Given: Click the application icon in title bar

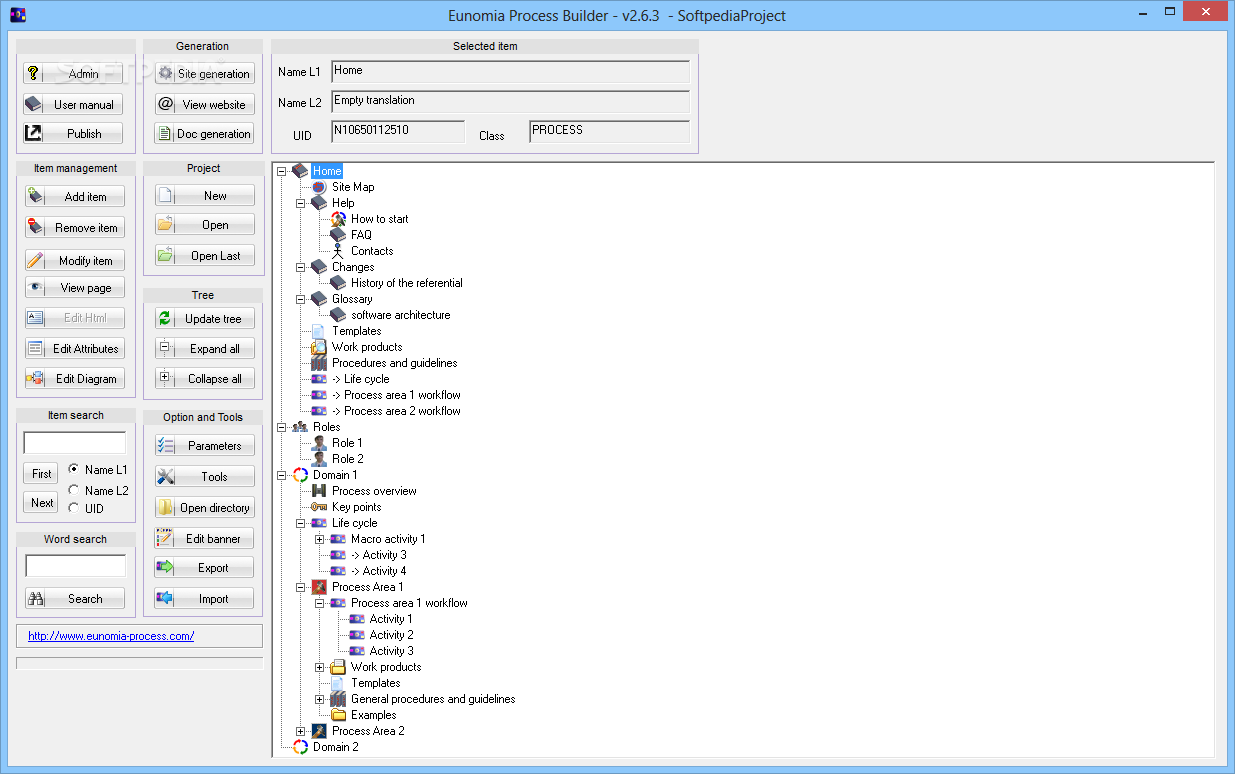Looking at the screenshot, I should (17, 15).
